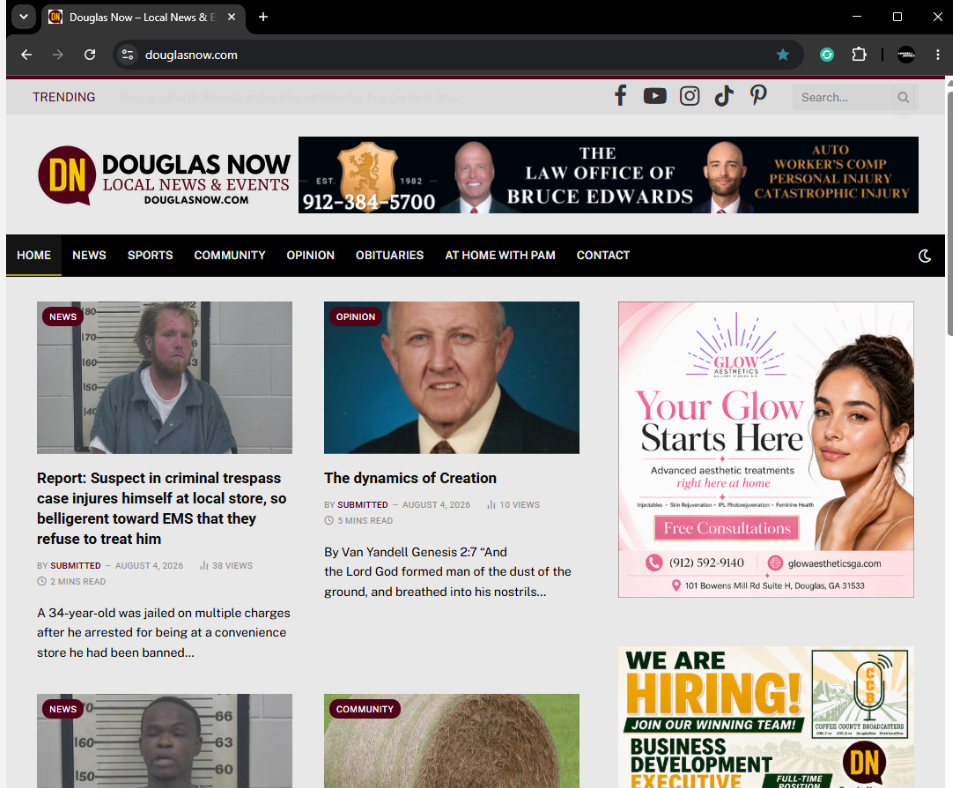Open the trespass suspect mugshot thumbnail

click(x=164, y=377)
